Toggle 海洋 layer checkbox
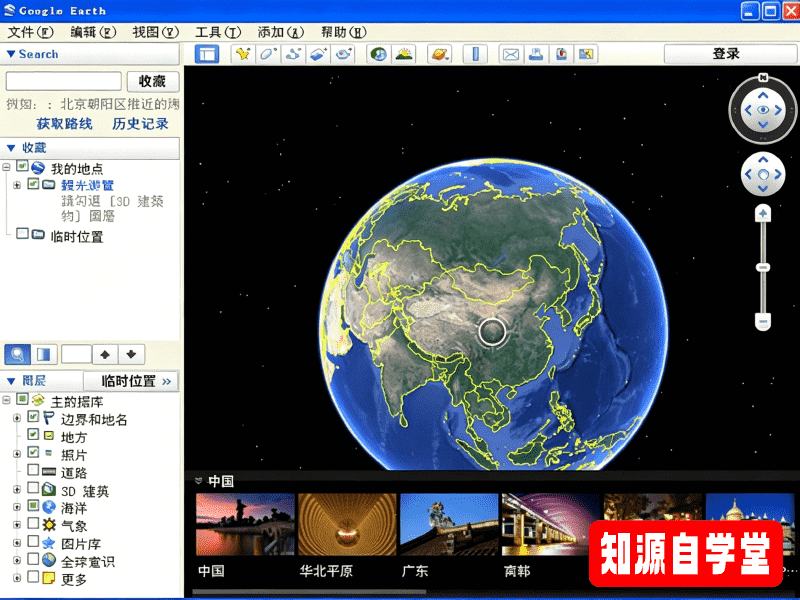Viewport: 800px width, 600px height. point(33,505)
